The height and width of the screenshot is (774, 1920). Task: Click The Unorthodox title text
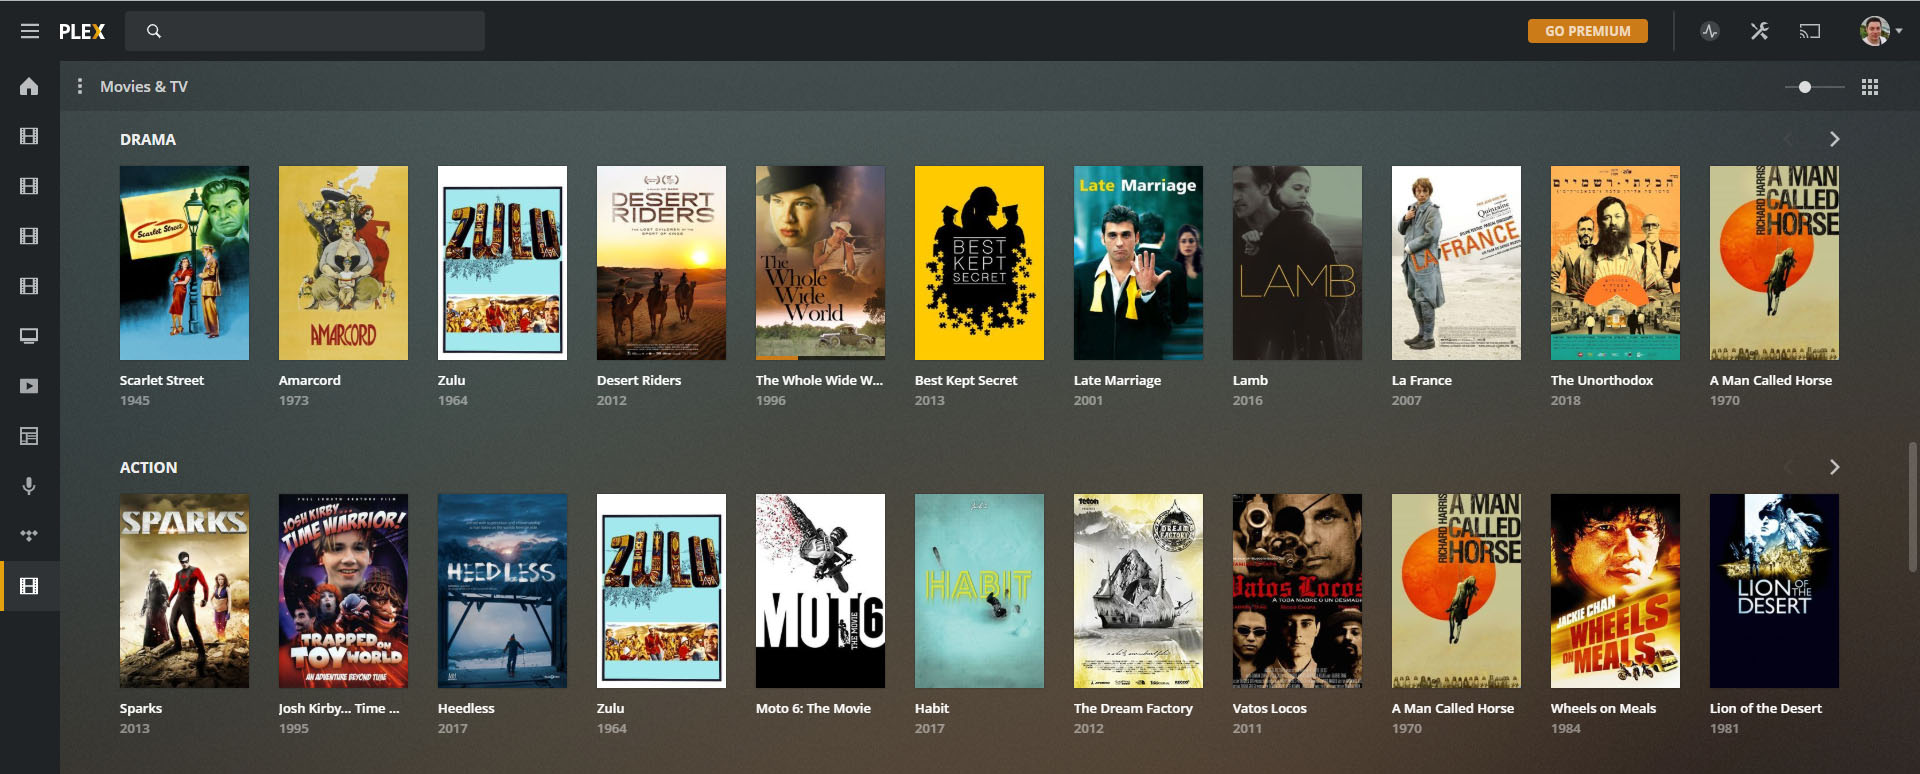click(x=1602, y=380)
